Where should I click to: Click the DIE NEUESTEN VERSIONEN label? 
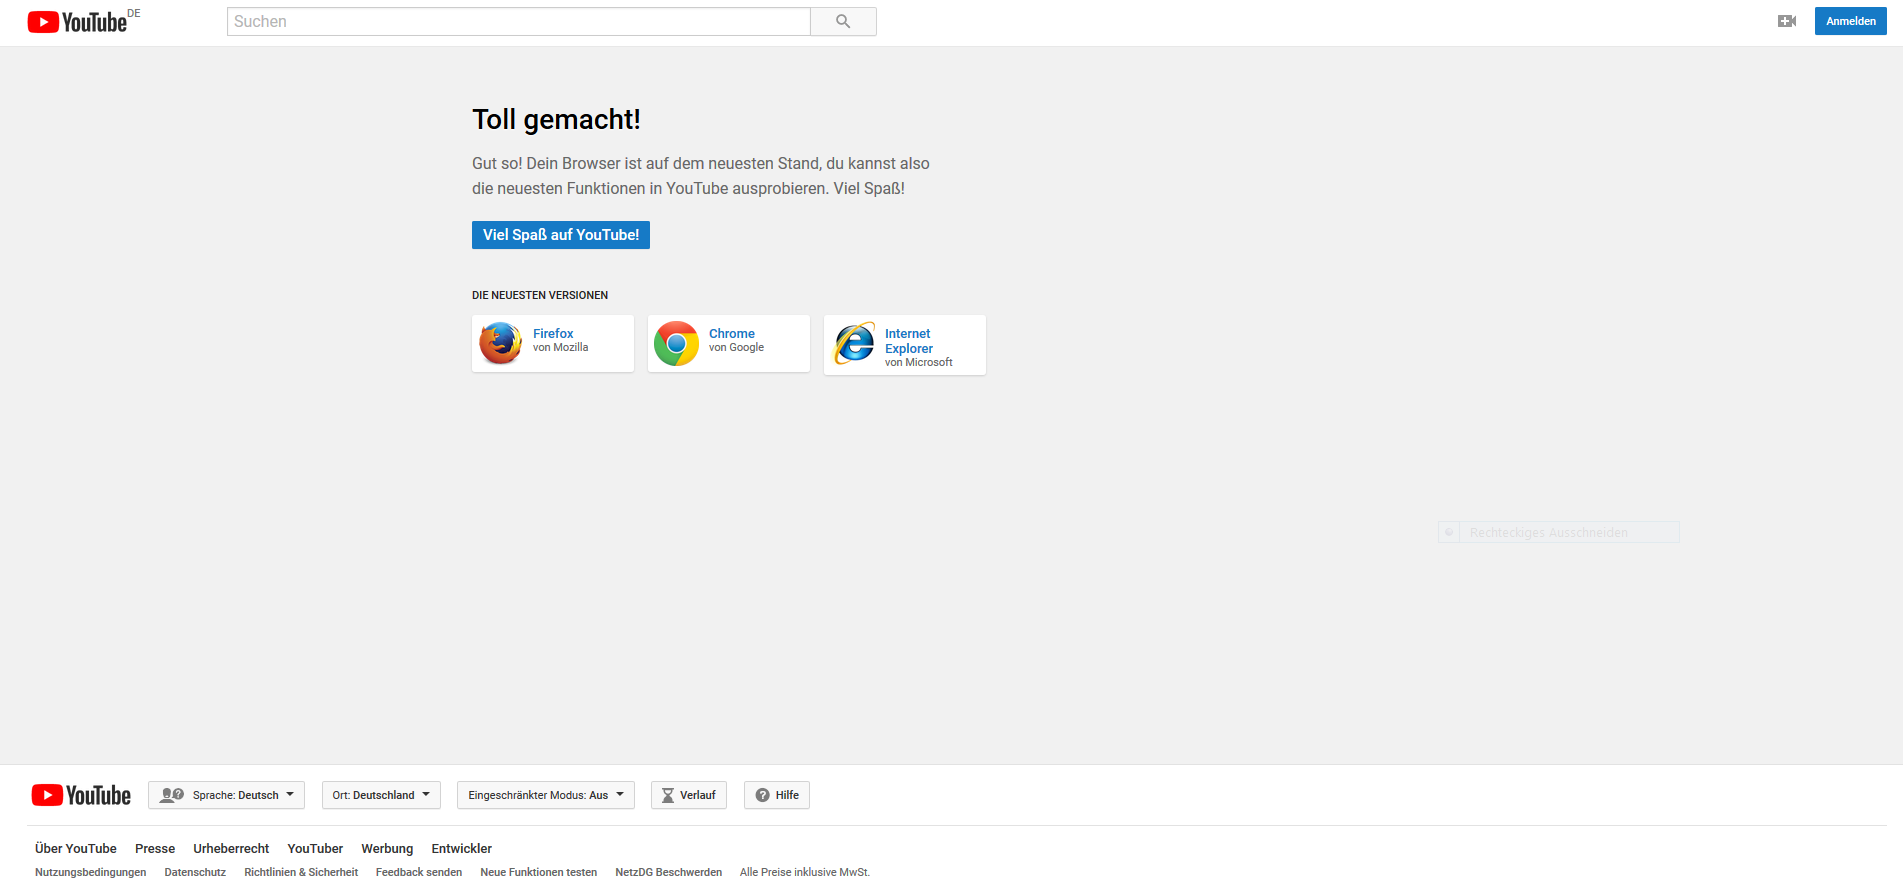(540, 295)
